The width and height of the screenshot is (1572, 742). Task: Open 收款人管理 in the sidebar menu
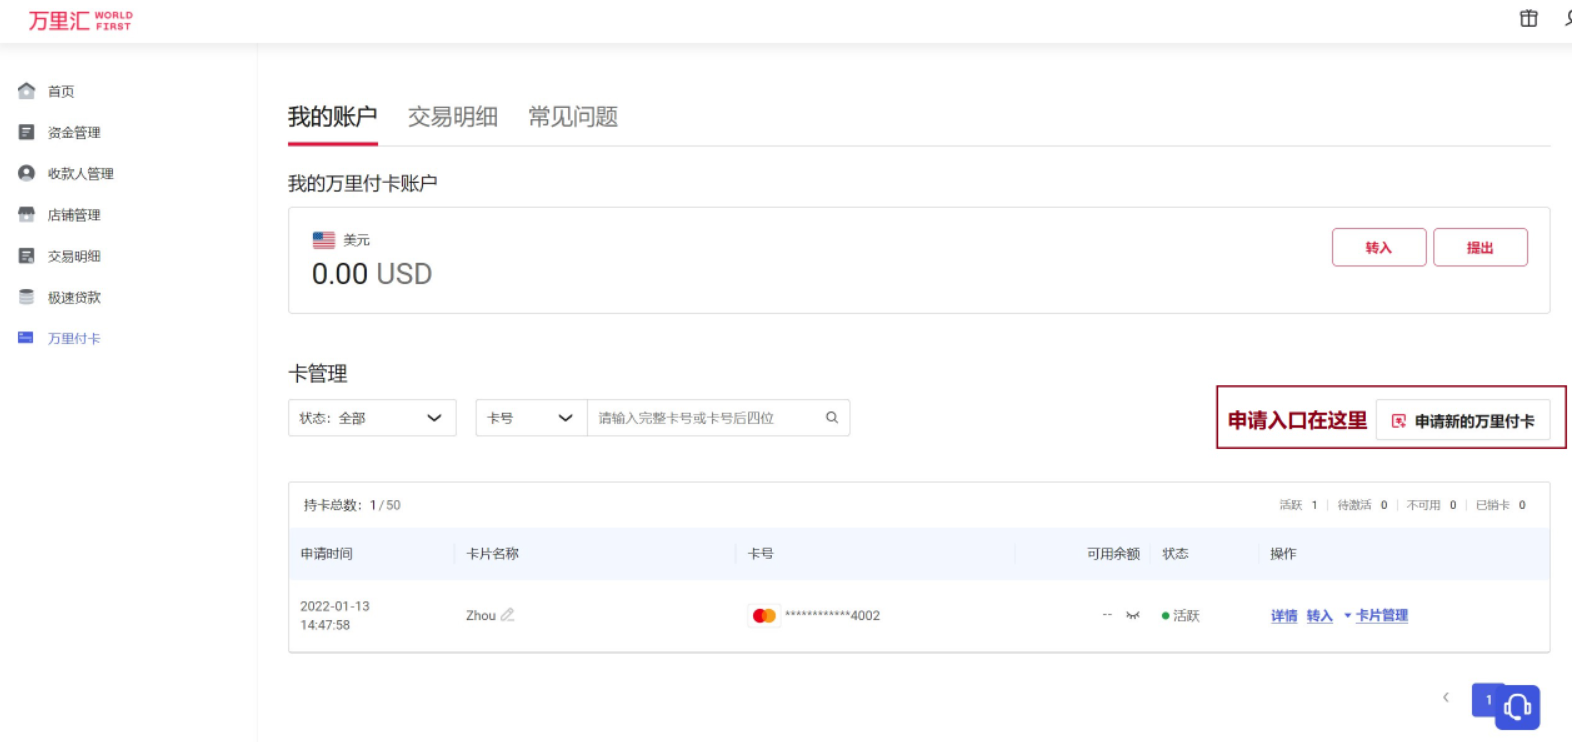[81, 173]
